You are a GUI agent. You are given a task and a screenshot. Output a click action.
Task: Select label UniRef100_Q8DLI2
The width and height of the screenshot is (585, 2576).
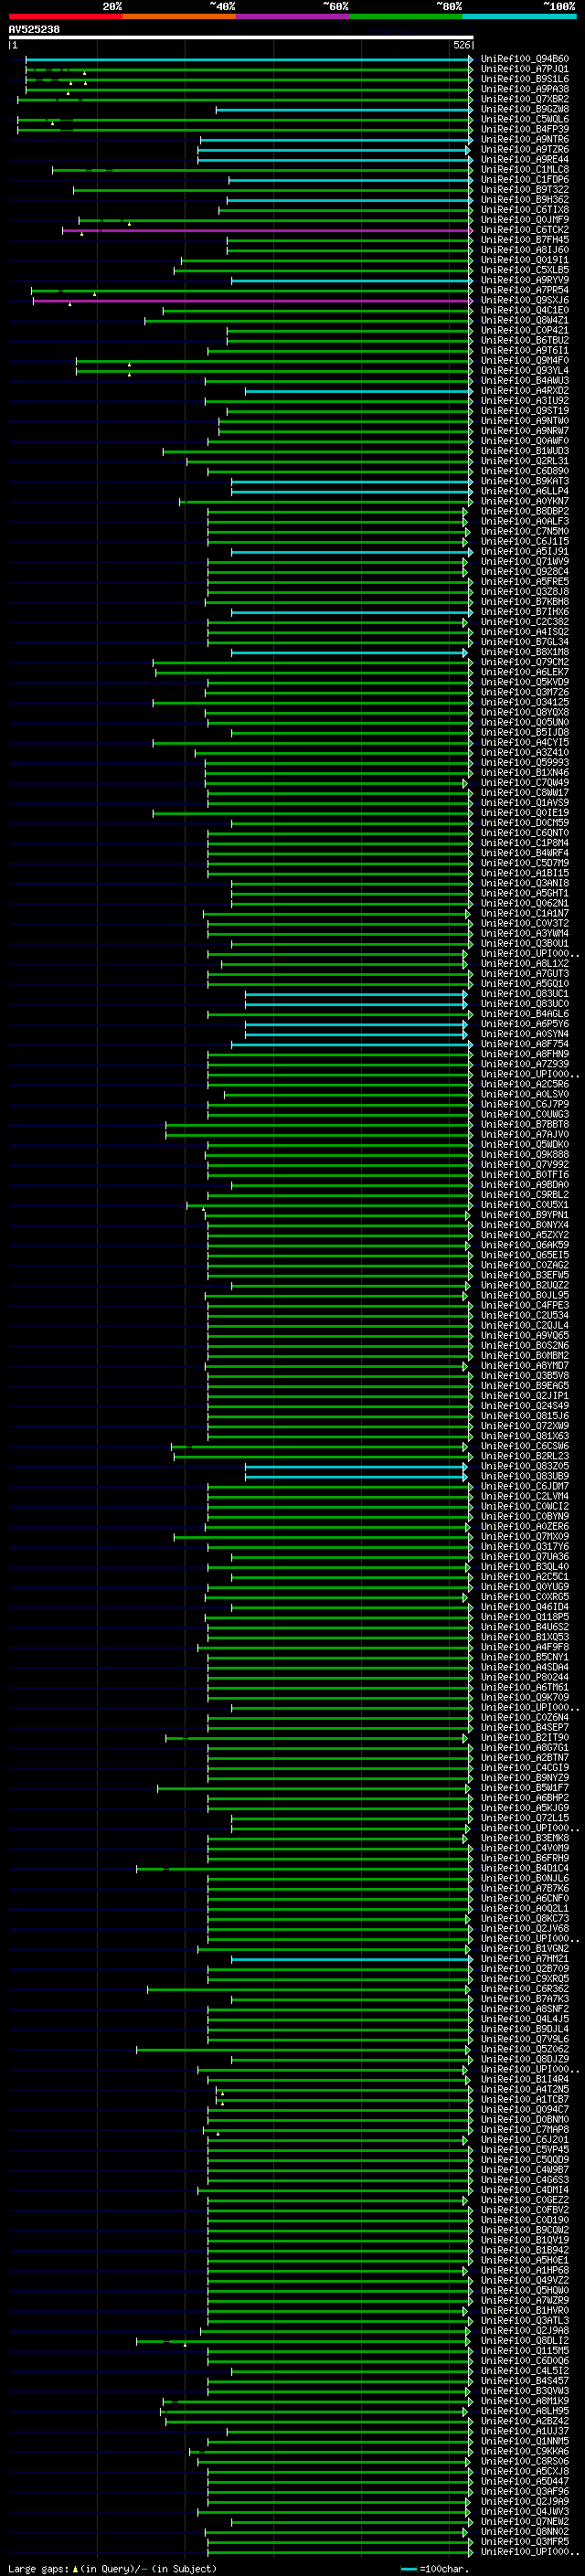(525, 2341)
